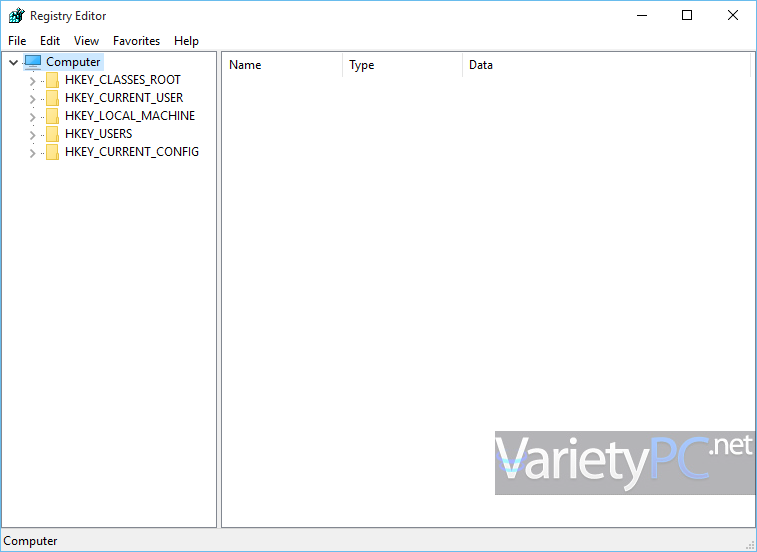Image resolution: width=757 pixels, height=552 pixels.
Task: Click the HKEY_CURRENT_USER folder icon
Action: (x=53, y=98)
